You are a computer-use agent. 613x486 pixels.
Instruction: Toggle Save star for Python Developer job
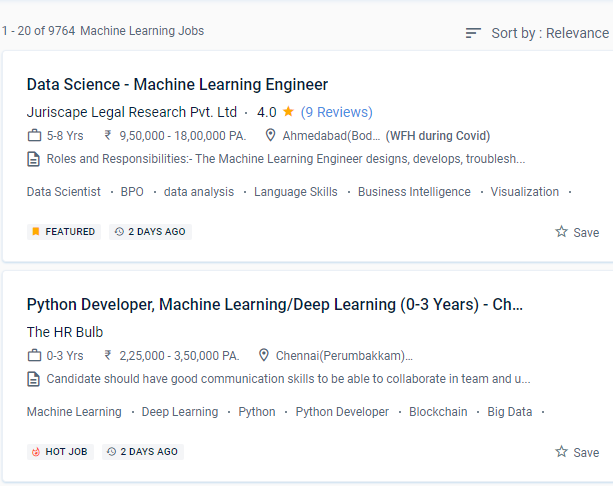pos(562,452)
